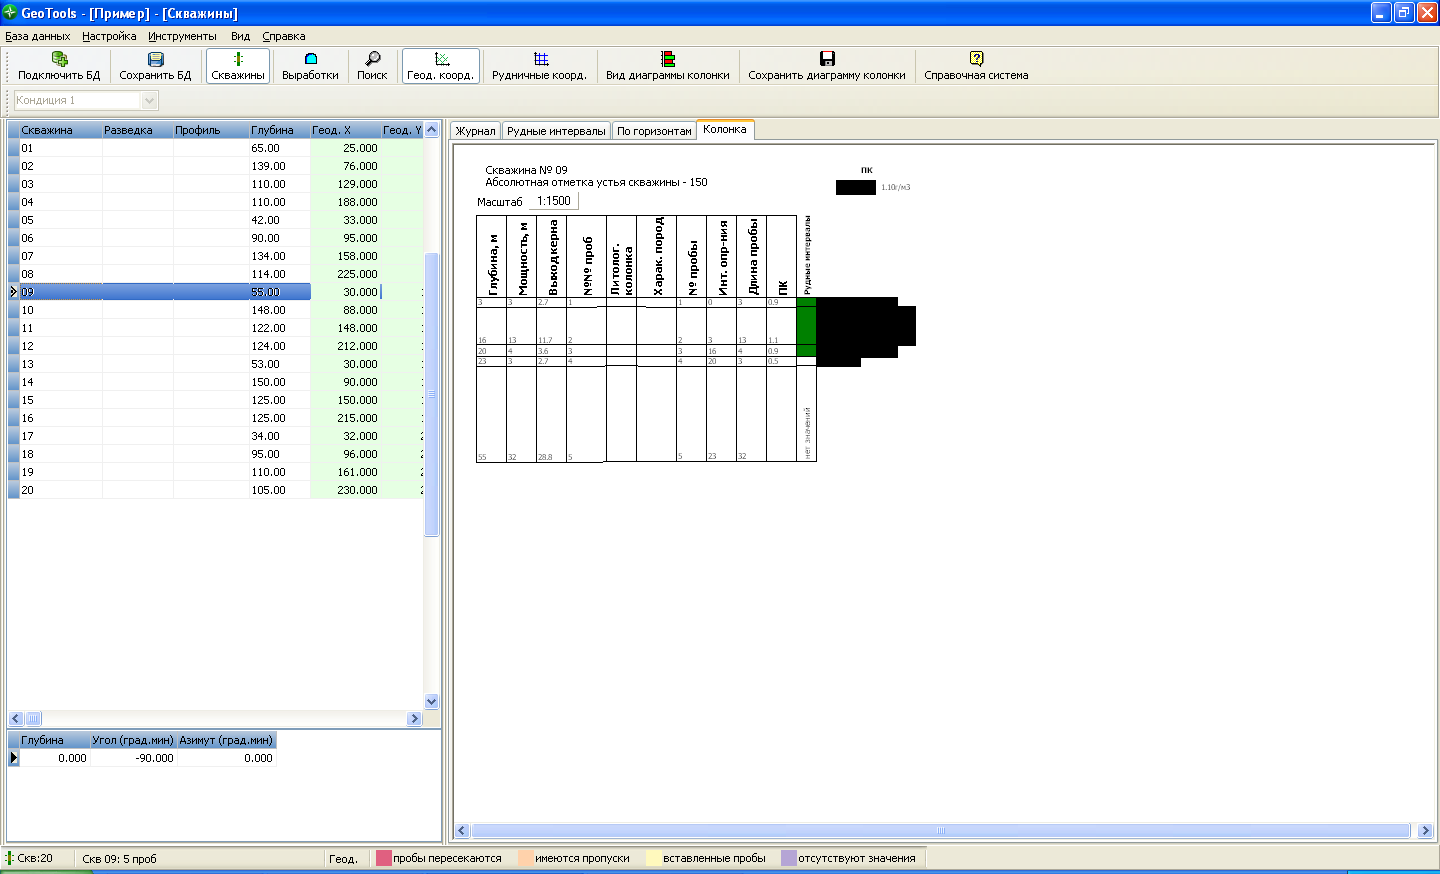Click the Масштаб 1:1500 field
Screen dimensions: 1440x874
pyautogui.click(x=554, y=201)
